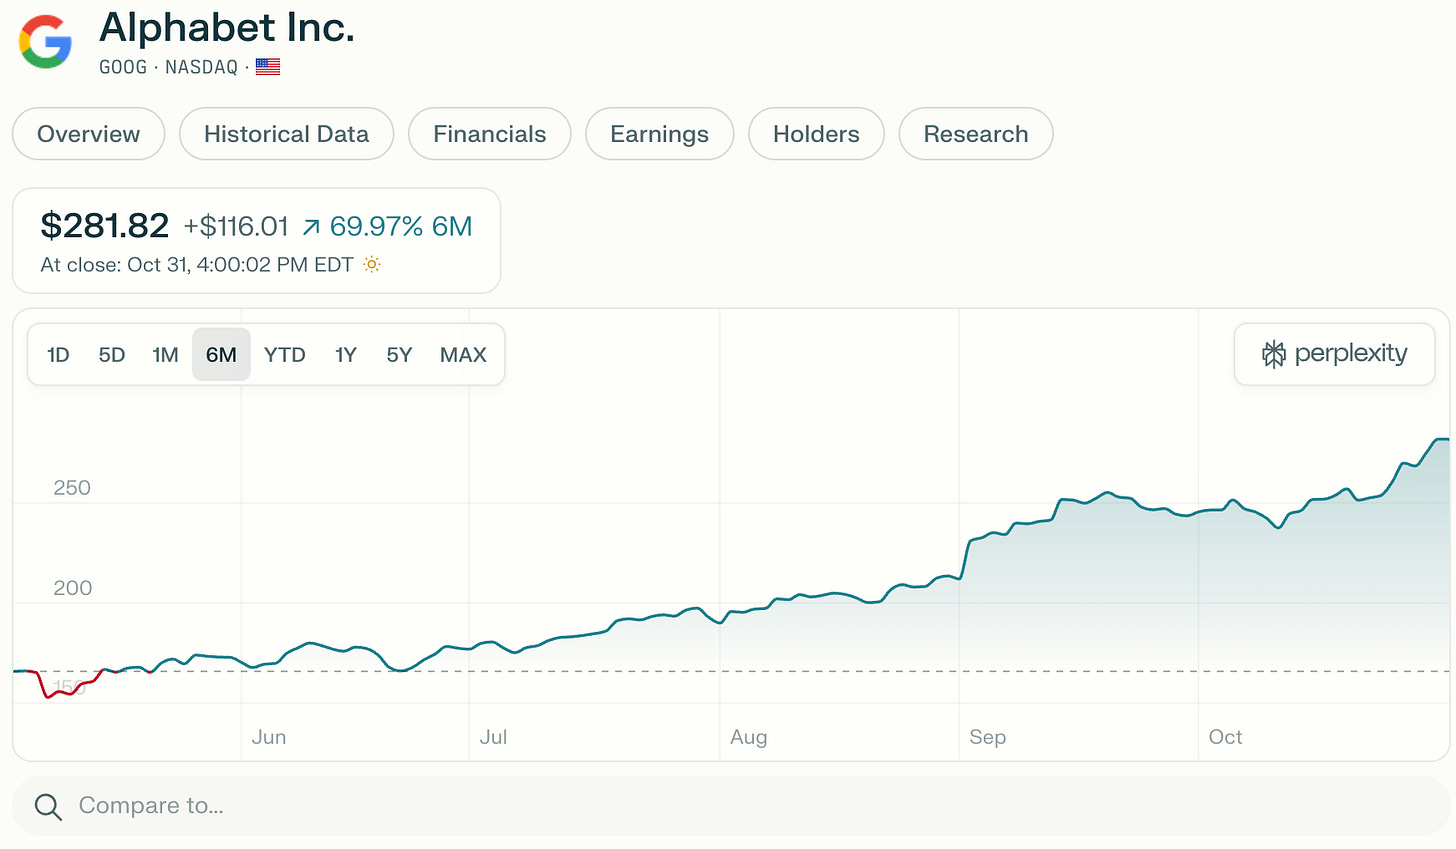Click the Jul axis label

[493, 737]
